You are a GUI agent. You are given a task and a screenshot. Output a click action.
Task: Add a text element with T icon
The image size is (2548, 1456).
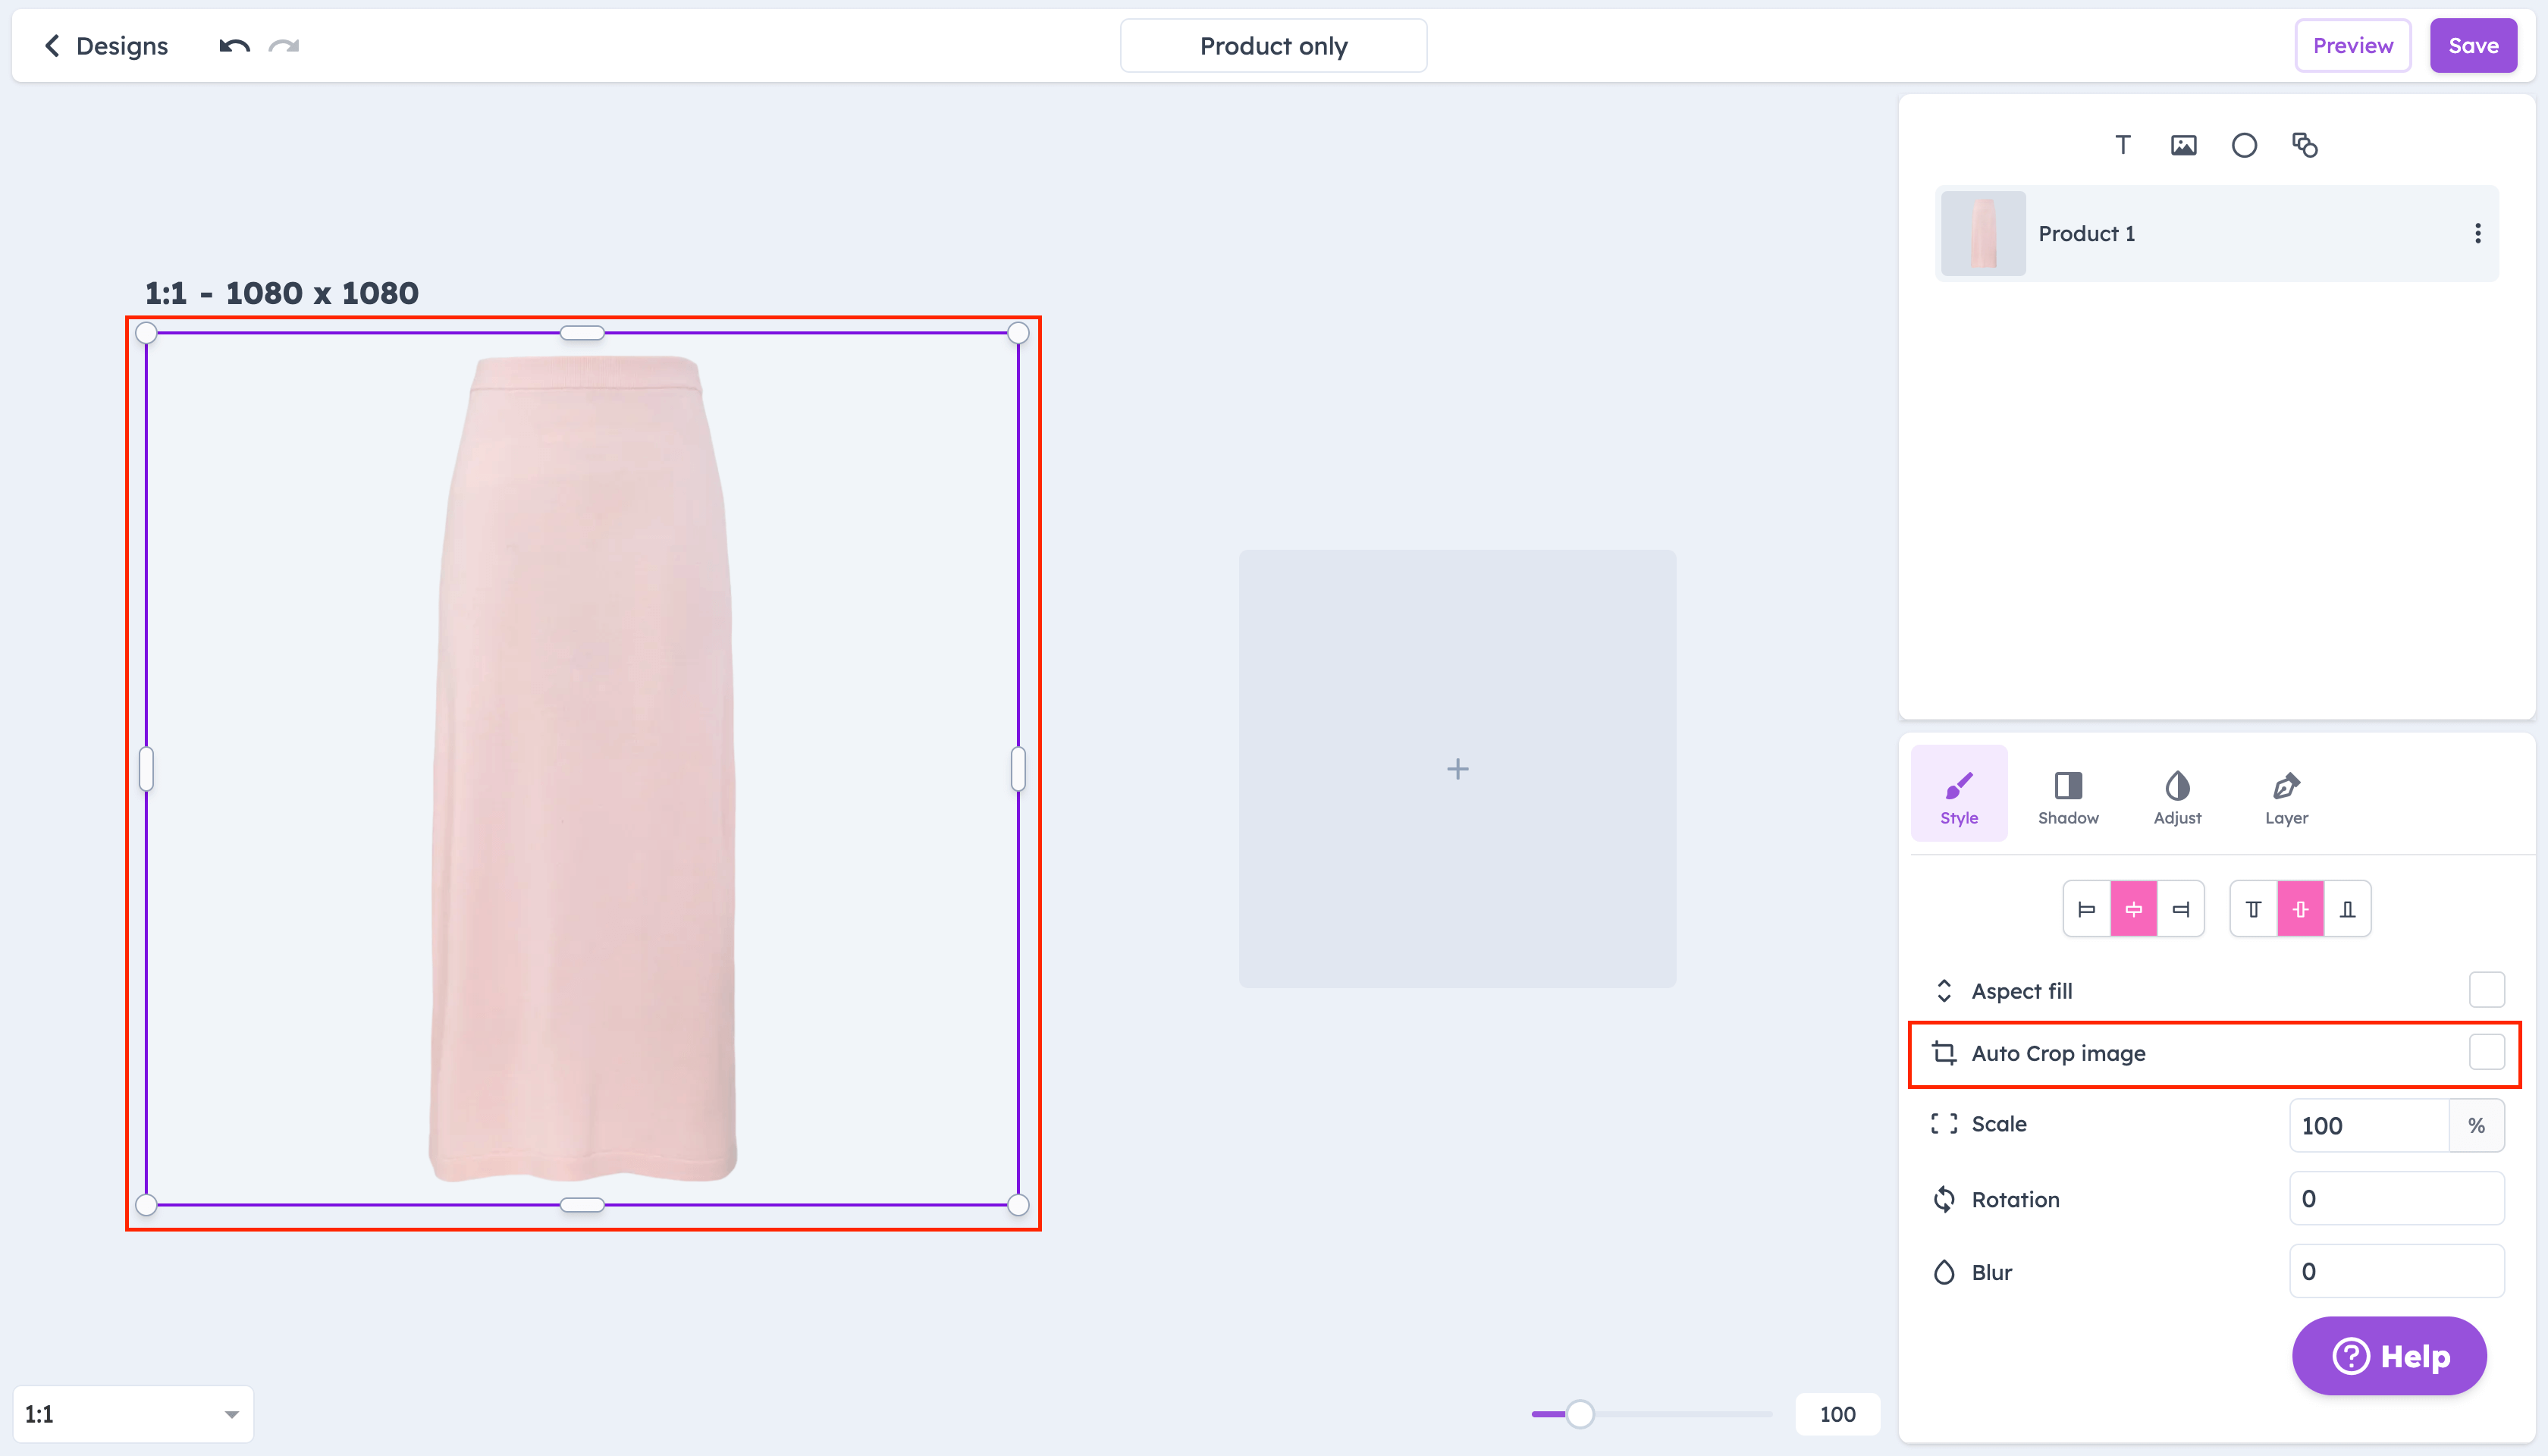[x=2122, y=145]
